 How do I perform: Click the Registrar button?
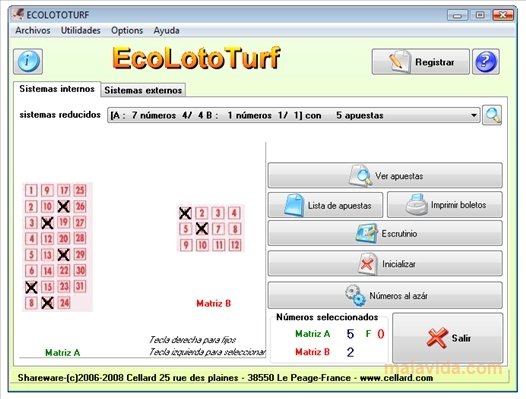(420, 62)
